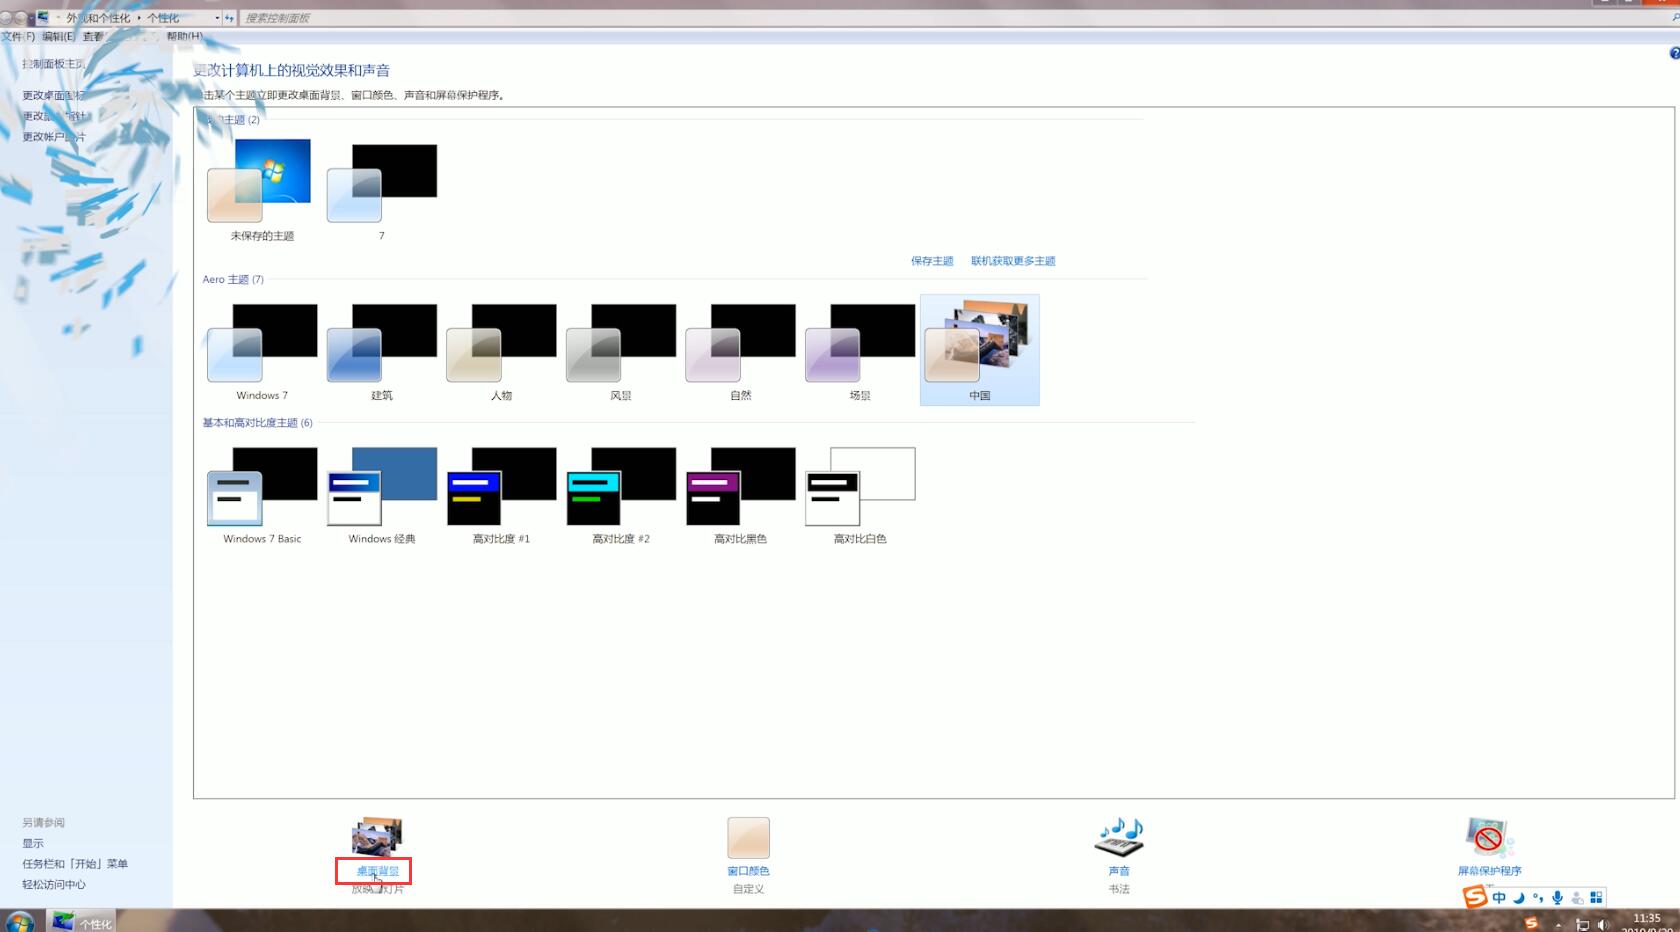Select the 场景 Aero theme
This screenshot has height=932, width=1680.
click(x=860, y=350)
